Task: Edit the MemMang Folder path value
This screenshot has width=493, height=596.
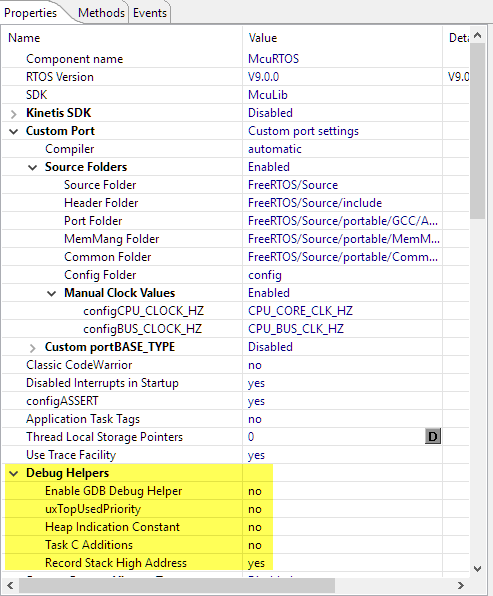Action: [x=344, y=239]
